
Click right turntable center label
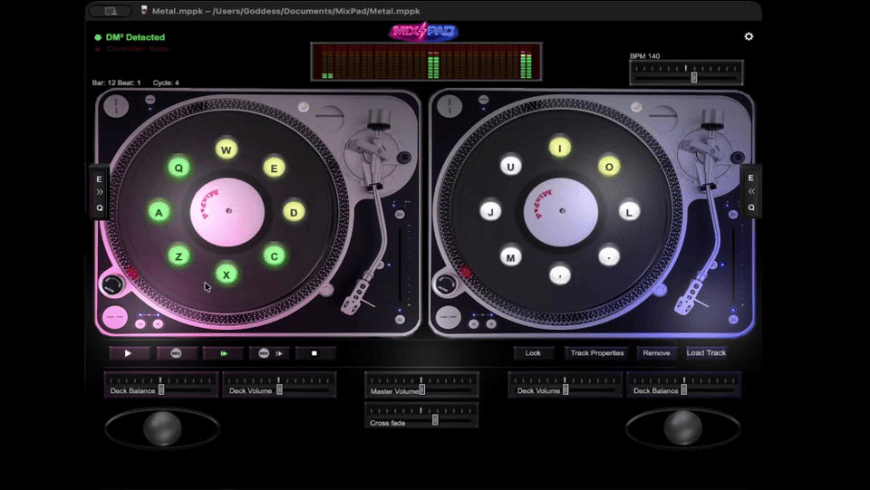561,211
